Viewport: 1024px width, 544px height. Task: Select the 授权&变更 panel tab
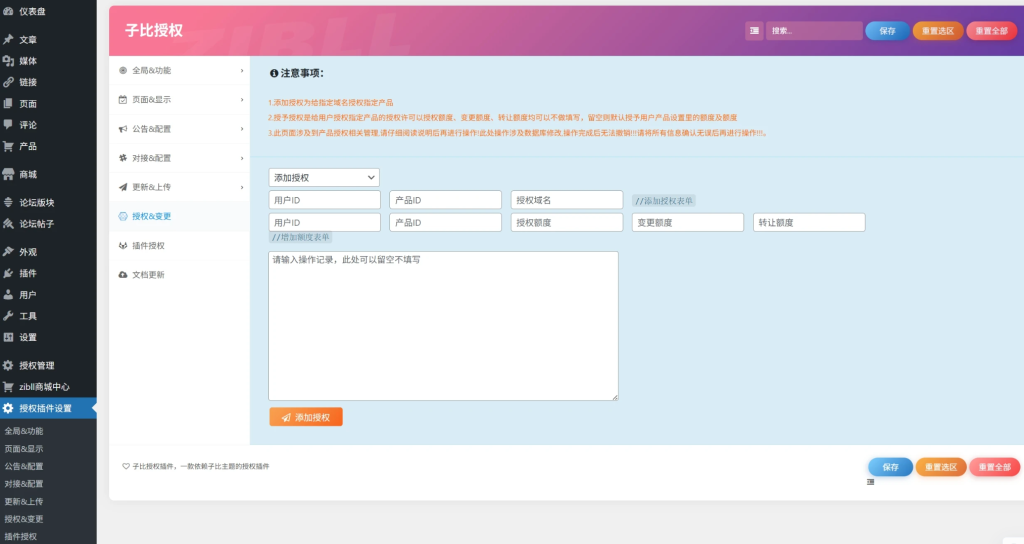(180, 216)
